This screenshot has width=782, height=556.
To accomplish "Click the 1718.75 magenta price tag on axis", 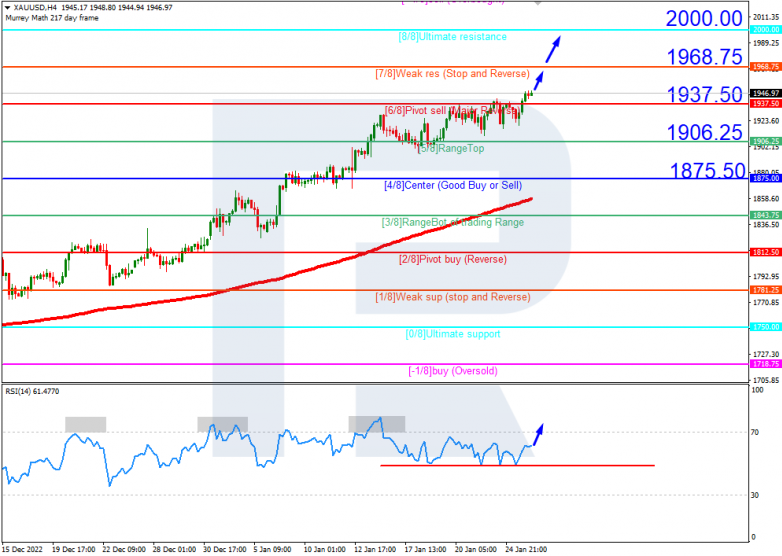I will [x=766, y=365].
